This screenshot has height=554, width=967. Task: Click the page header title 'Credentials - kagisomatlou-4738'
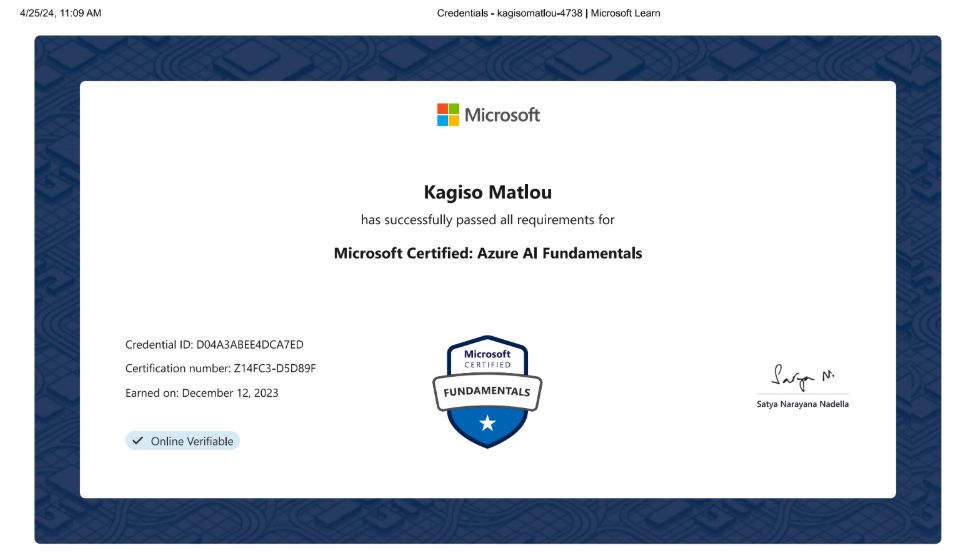[509, 13]
